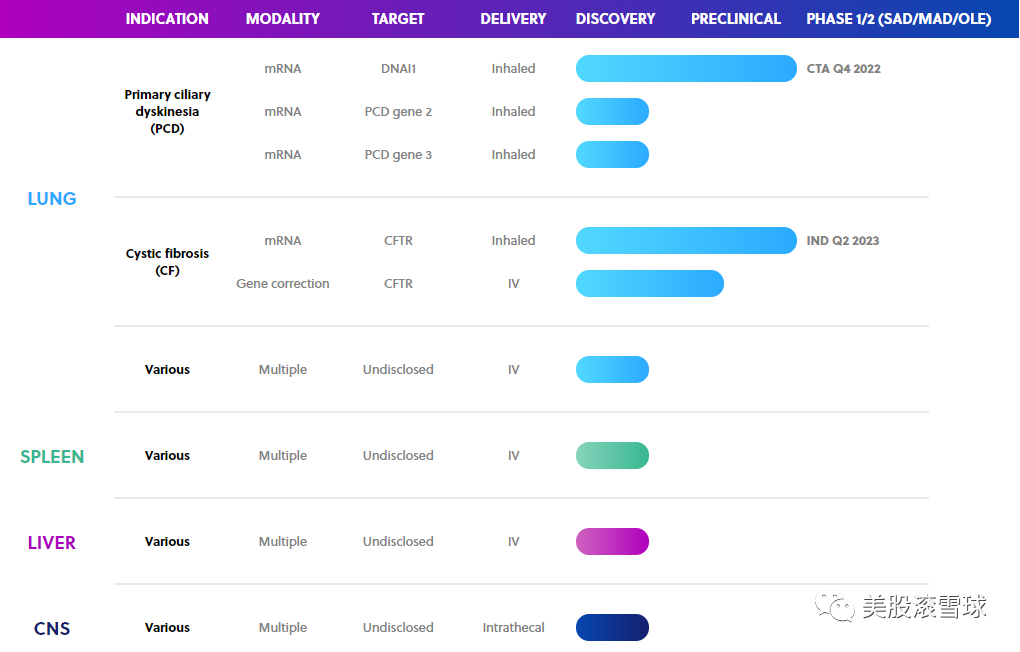Click the green SPLEEN progress bar

tap(612, 456)
